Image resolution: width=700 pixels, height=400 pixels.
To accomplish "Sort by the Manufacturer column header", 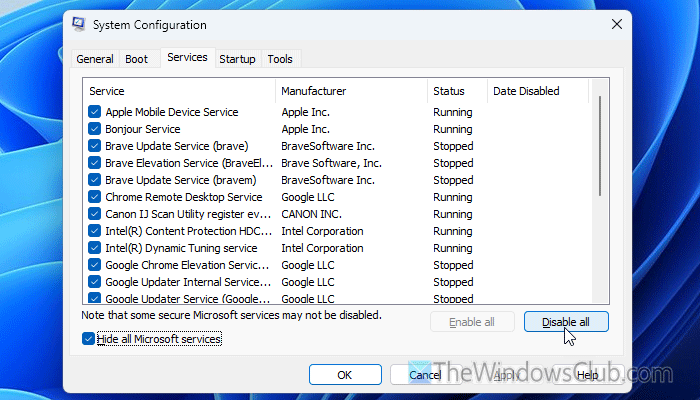I will 351,91.
